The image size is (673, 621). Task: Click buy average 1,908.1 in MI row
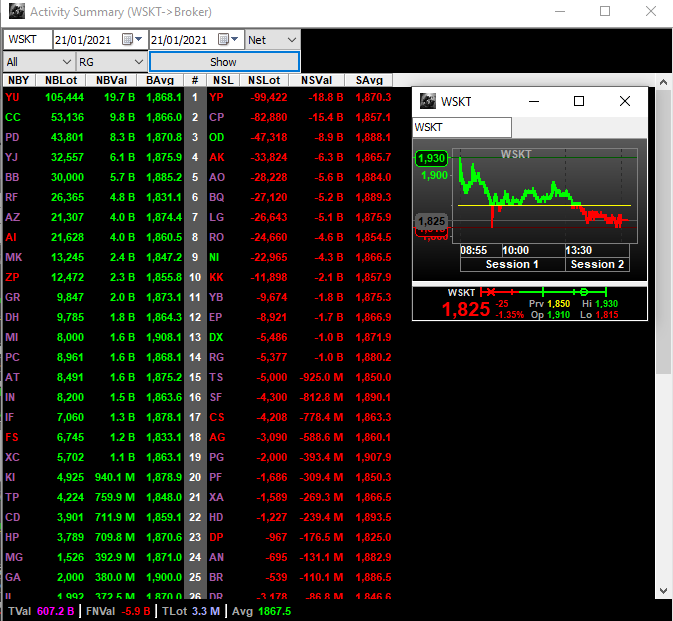[164, 337]
